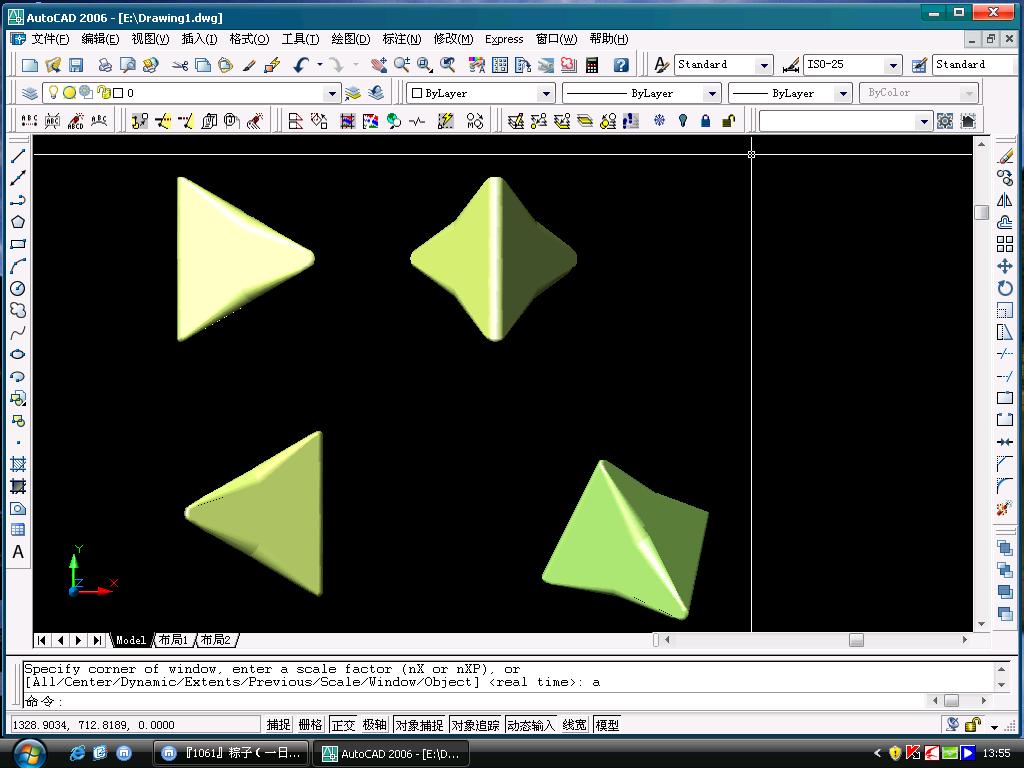Click the Make Object's Layer Current icon
The height and width of the screenshot is (768, 1024).
353,93
